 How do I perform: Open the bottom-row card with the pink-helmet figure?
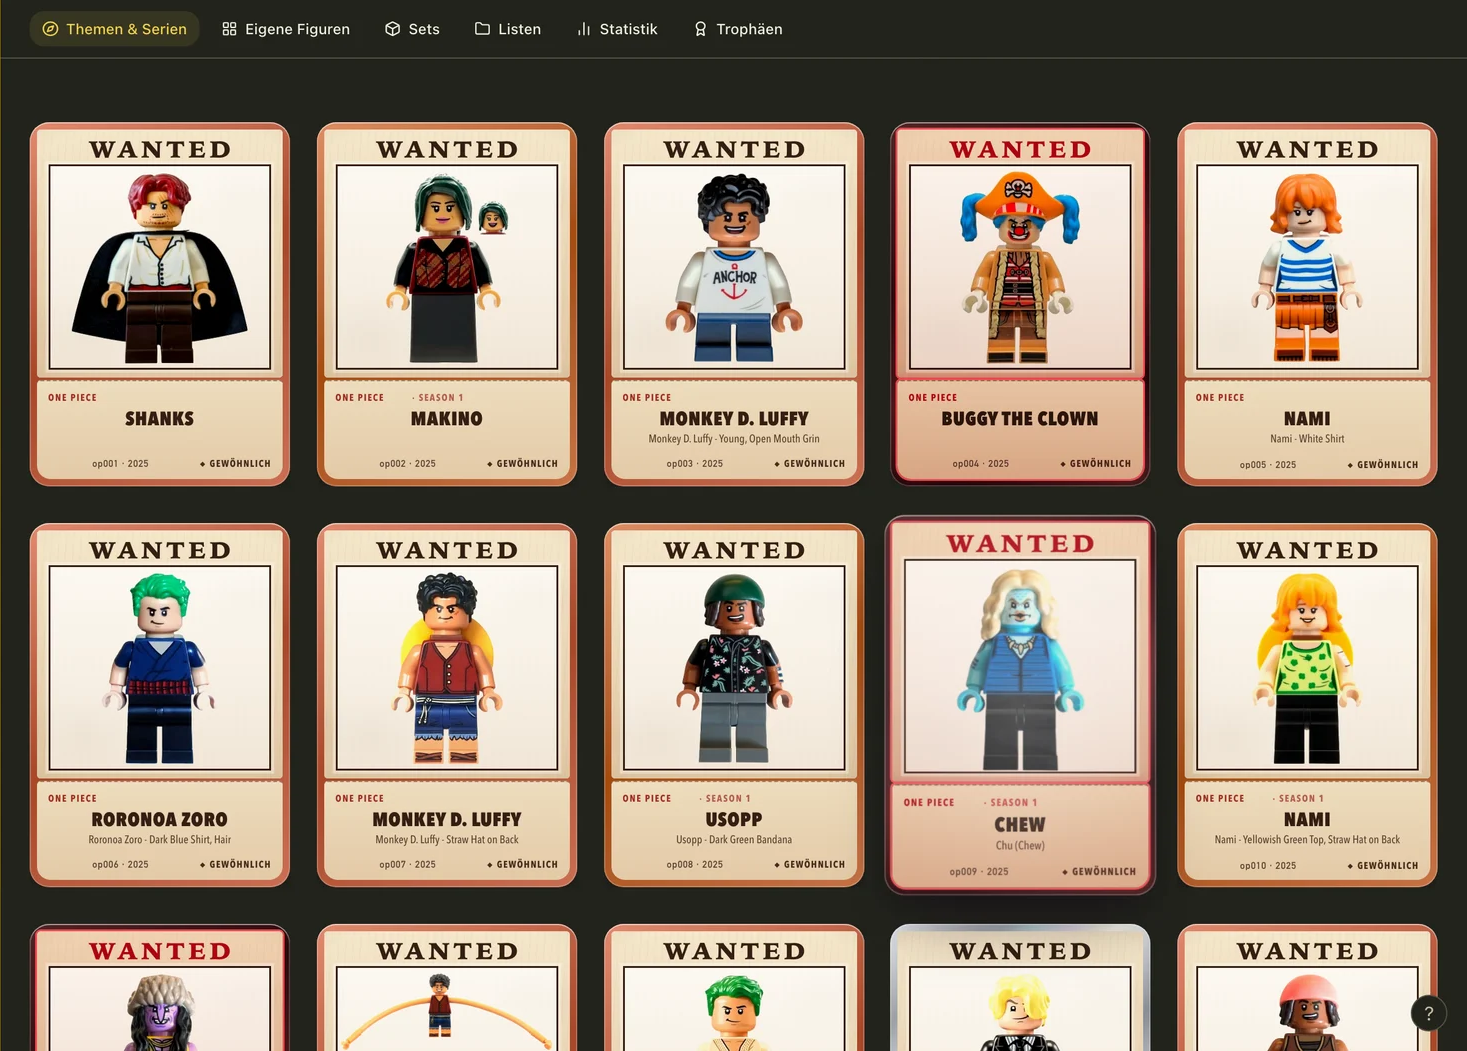(1307, 988)
